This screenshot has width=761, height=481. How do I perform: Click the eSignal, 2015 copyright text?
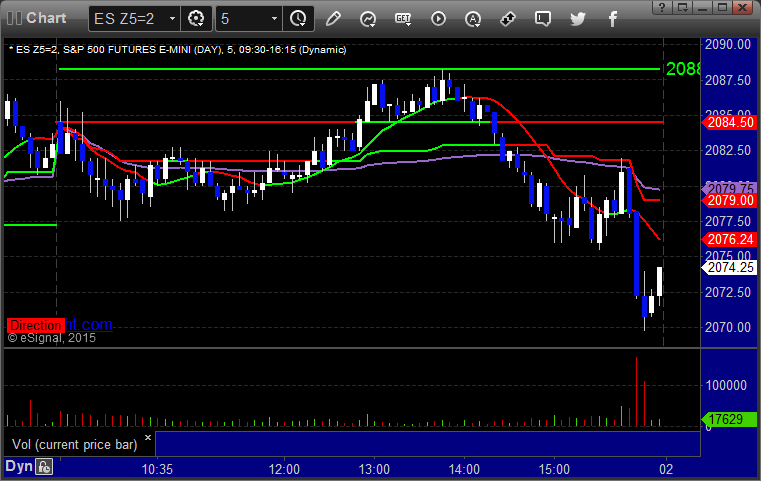(52, 338)
